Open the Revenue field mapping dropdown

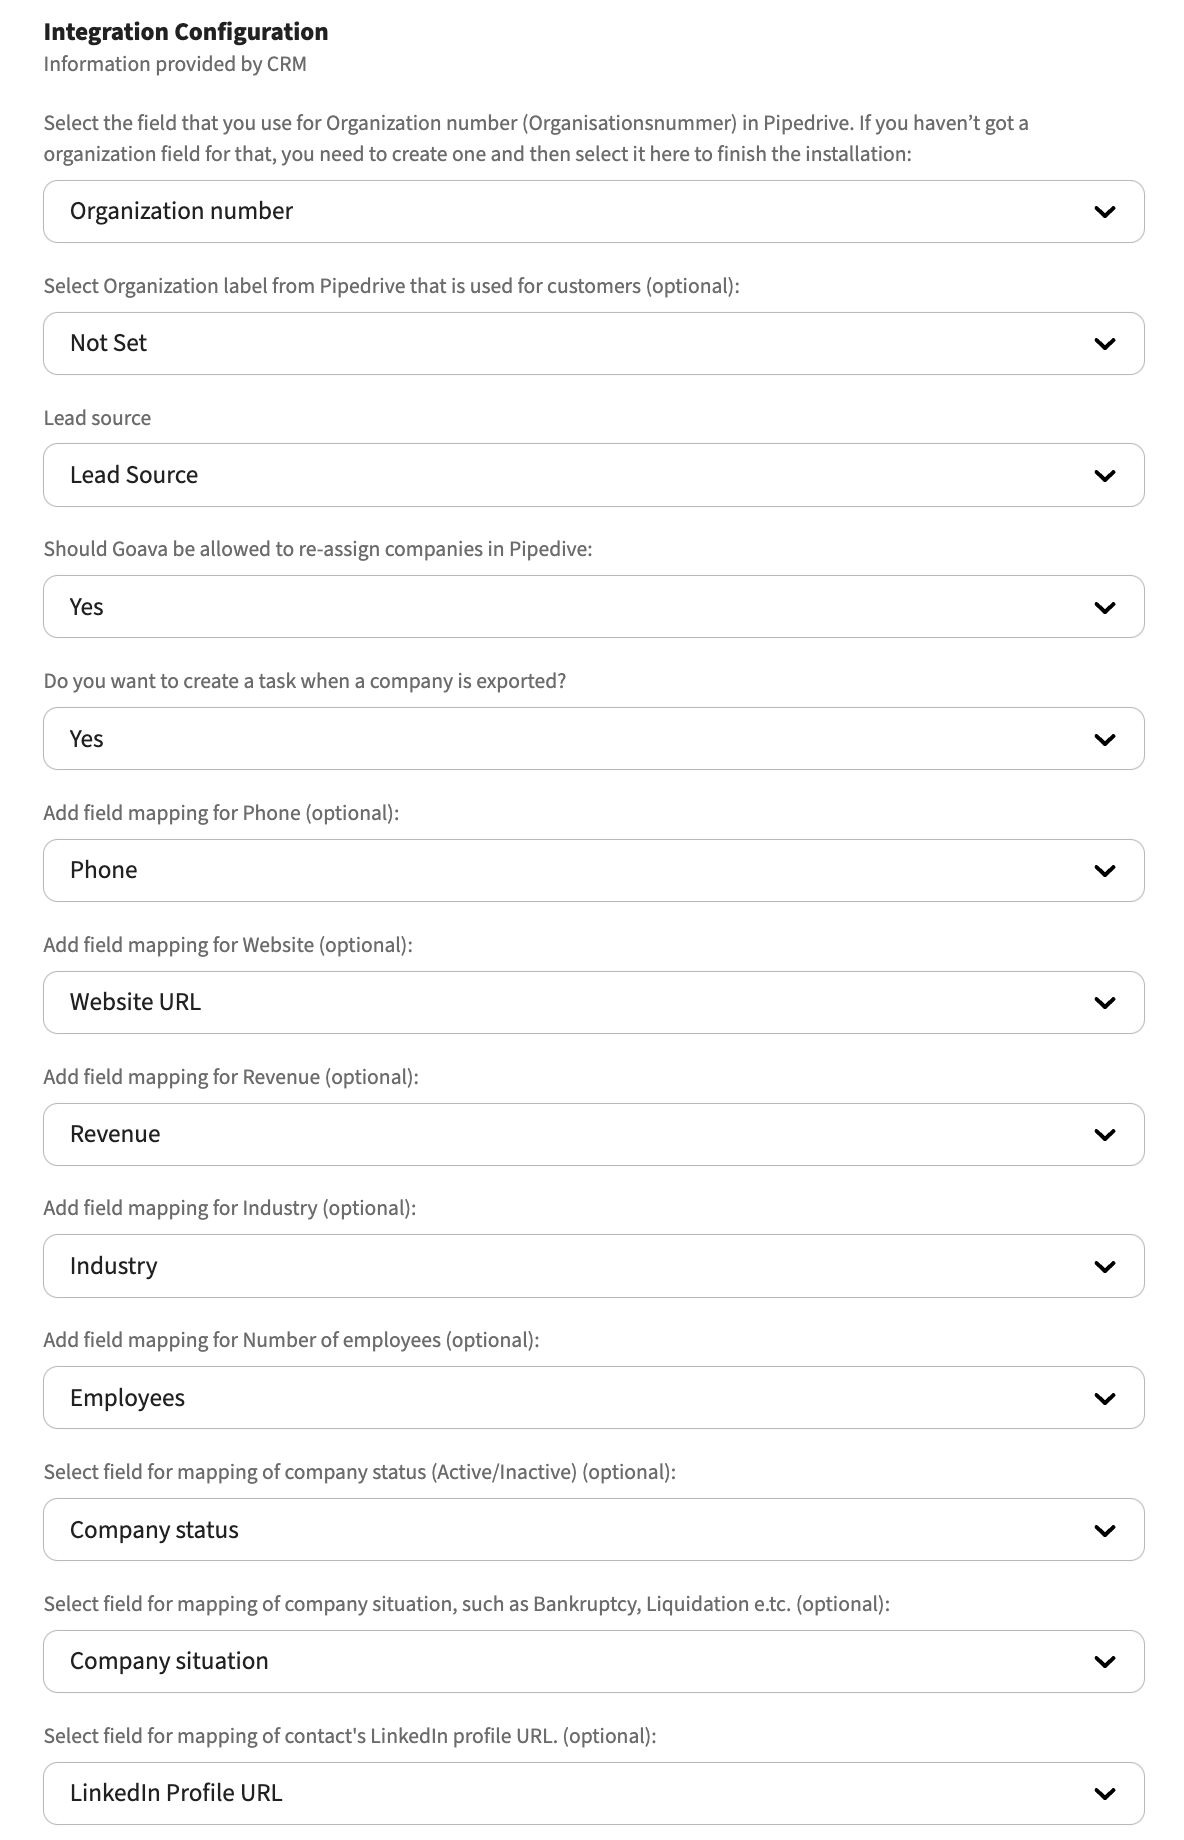(x=593, y=1134)
